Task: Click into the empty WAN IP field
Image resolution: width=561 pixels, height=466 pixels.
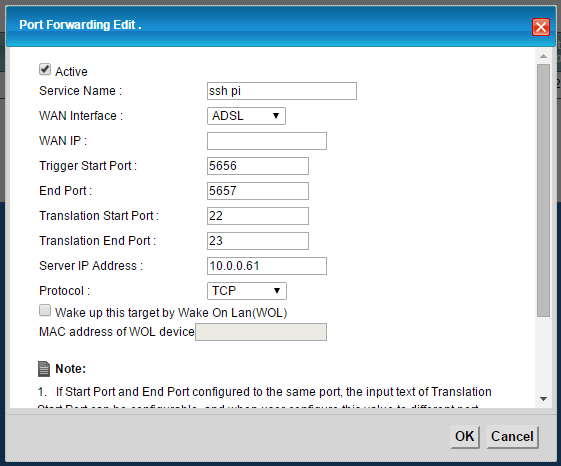Action: (267, 141)
